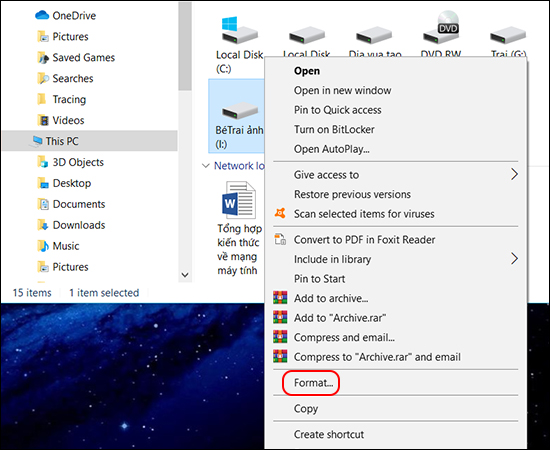Open Videos in the navigation pane
Image resolution: width=550 pixels, height=450 pixels.
[68, 120]
